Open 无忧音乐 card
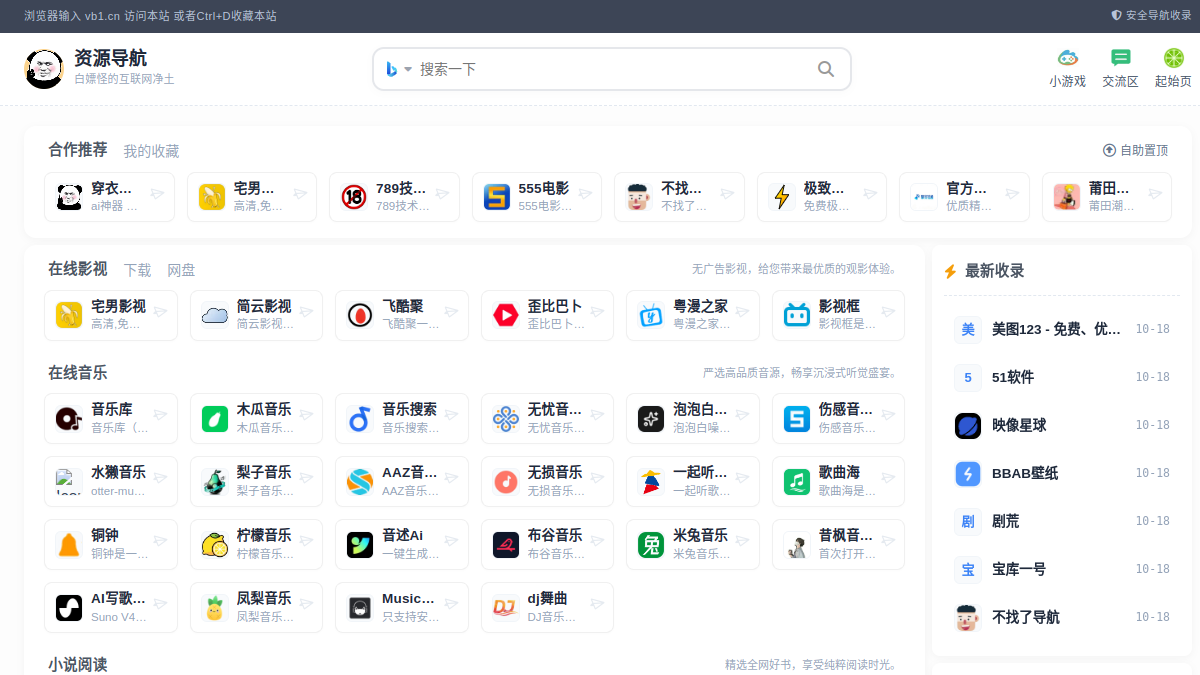 click(547, 418)
